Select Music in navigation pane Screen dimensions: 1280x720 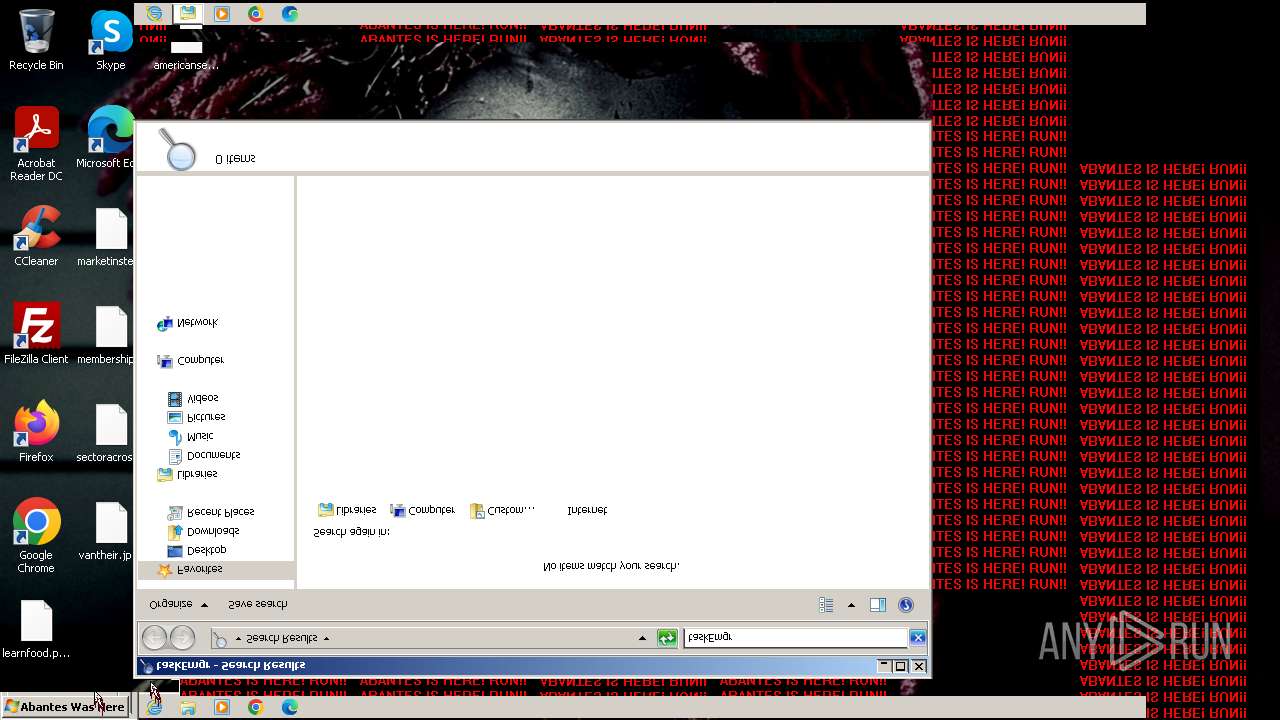coord(190,436)
